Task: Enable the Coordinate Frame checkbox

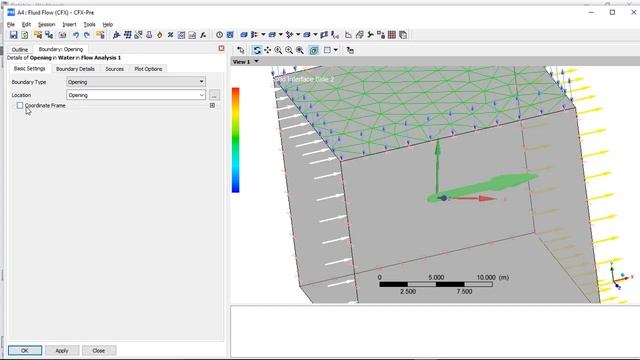Action: tap(20, 105)
